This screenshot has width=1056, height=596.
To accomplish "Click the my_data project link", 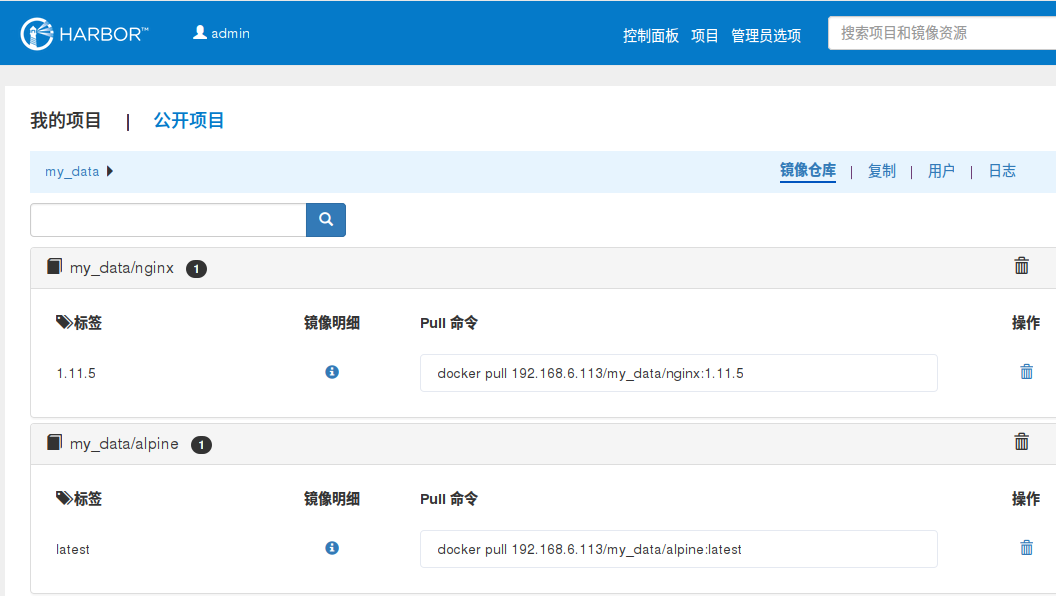I will pyautogui.click(x=72, y=172).
